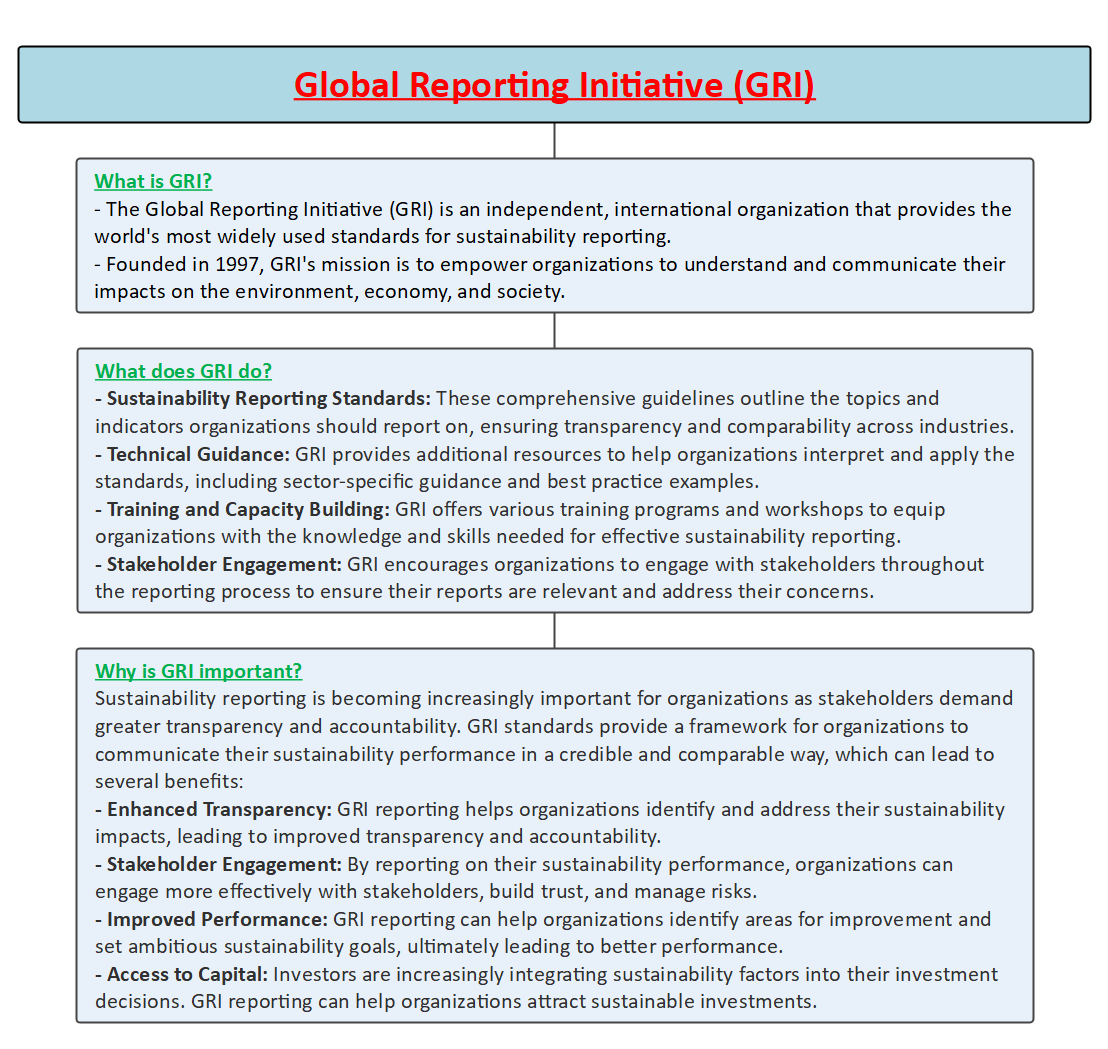Screen dimensions: 1108x1049
Task: Click the connector between second and third boxes
Action: tap(554, 630)
